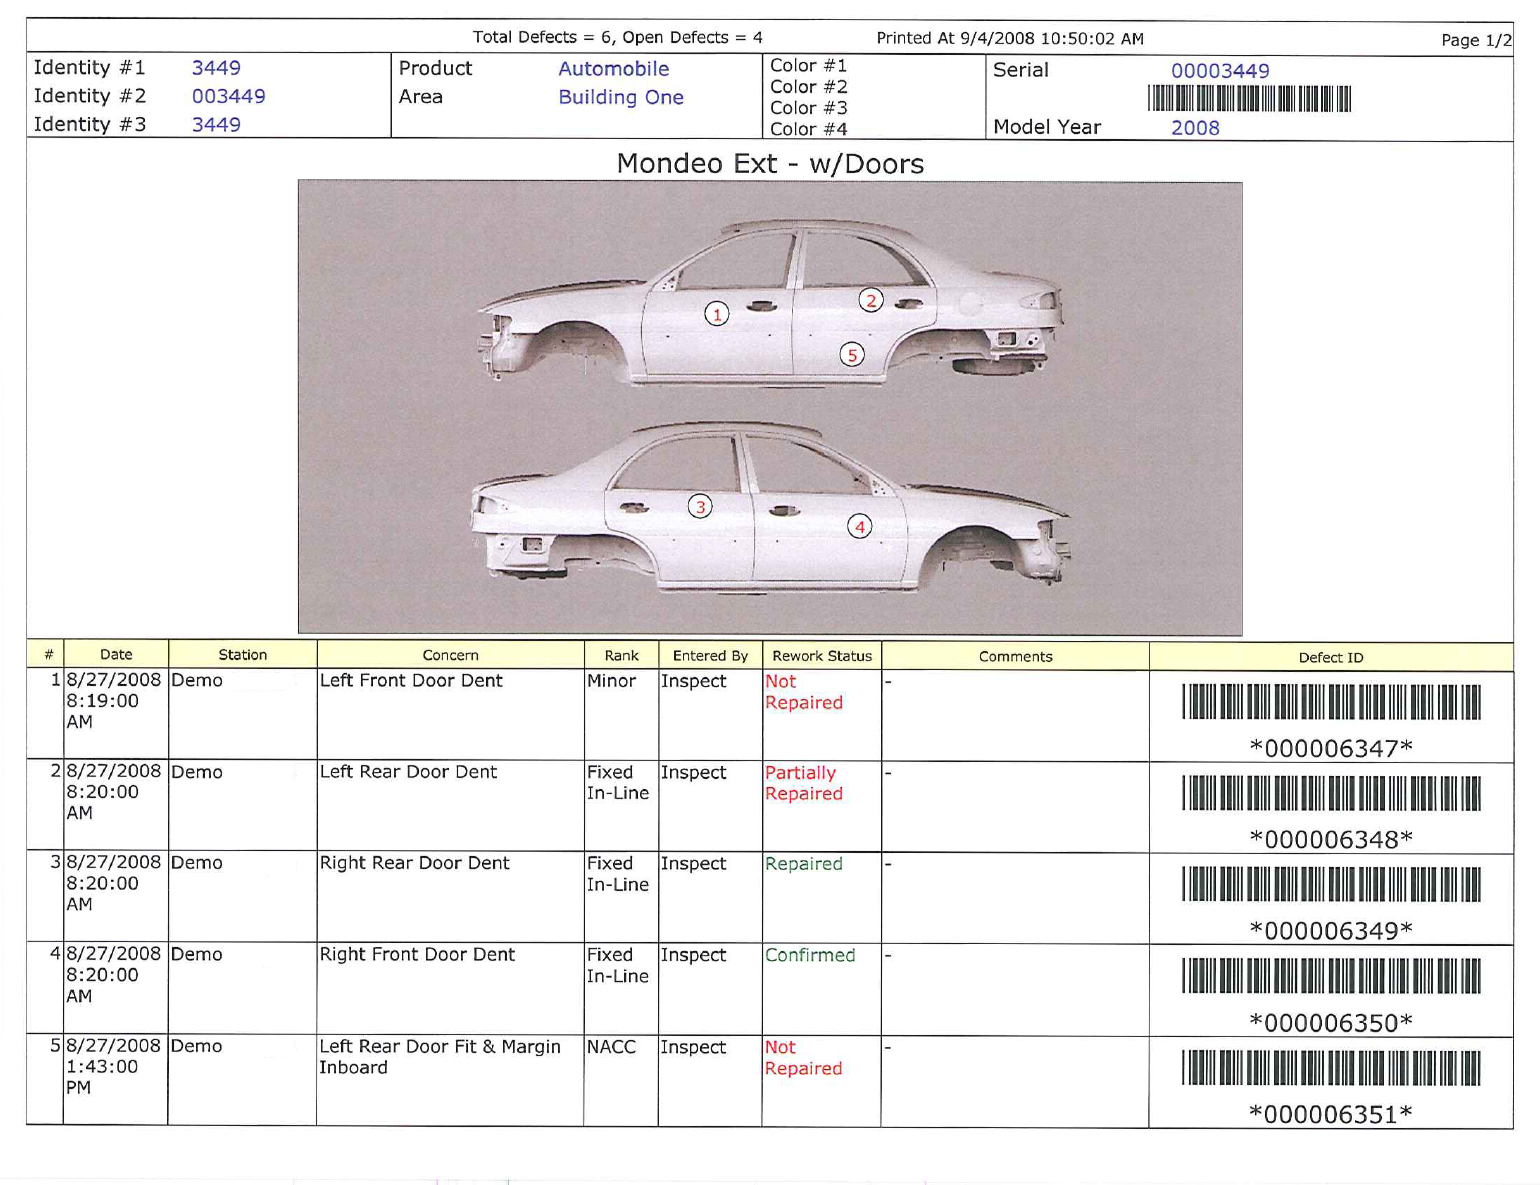Click defect marker 2 on car diagram
This screenshot has width=1540, height=1185.
pos(871,300)
